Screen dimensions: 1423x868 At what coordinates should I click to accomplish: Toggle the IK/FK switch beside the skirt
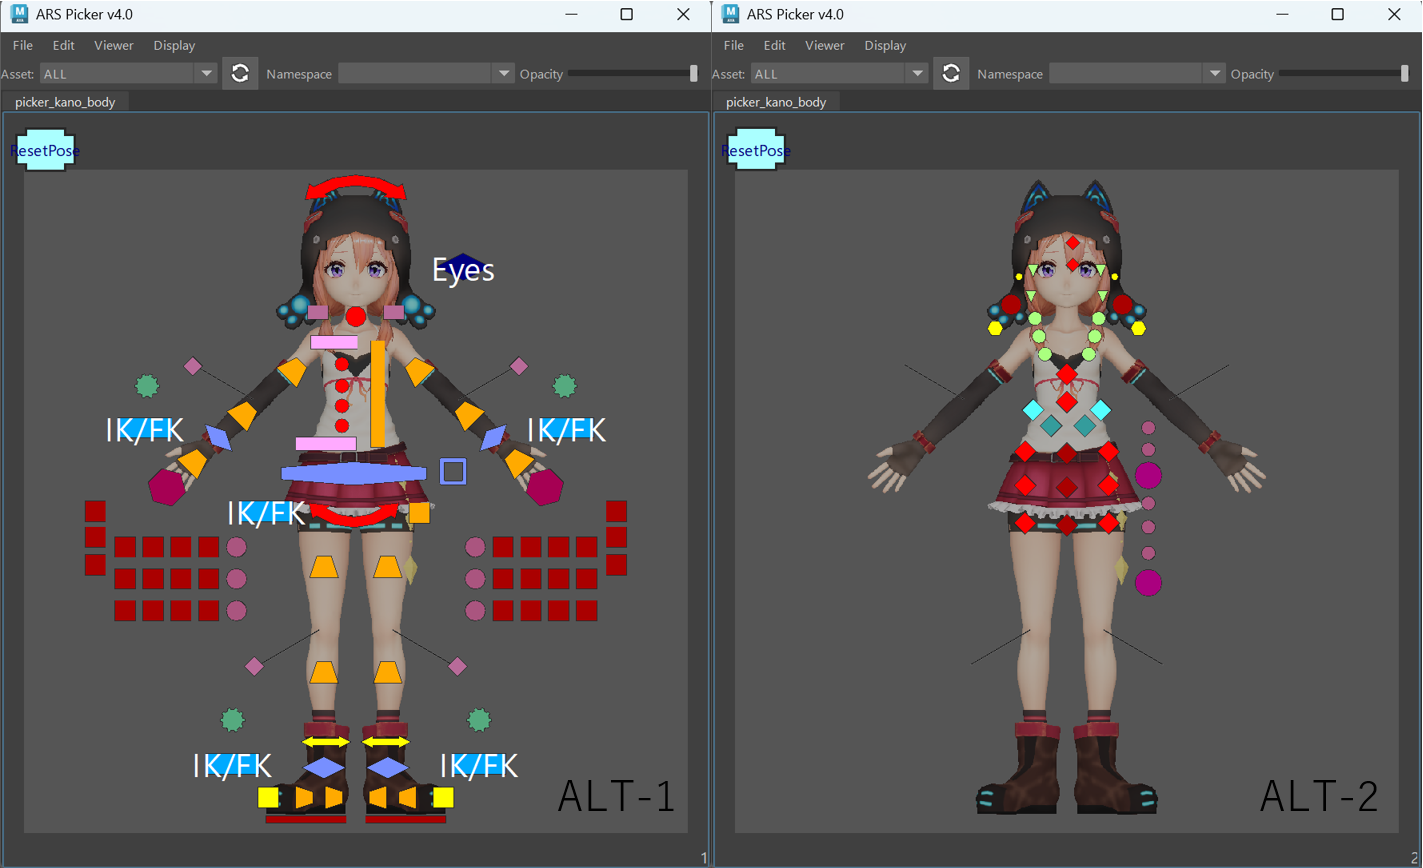(265, 513)
